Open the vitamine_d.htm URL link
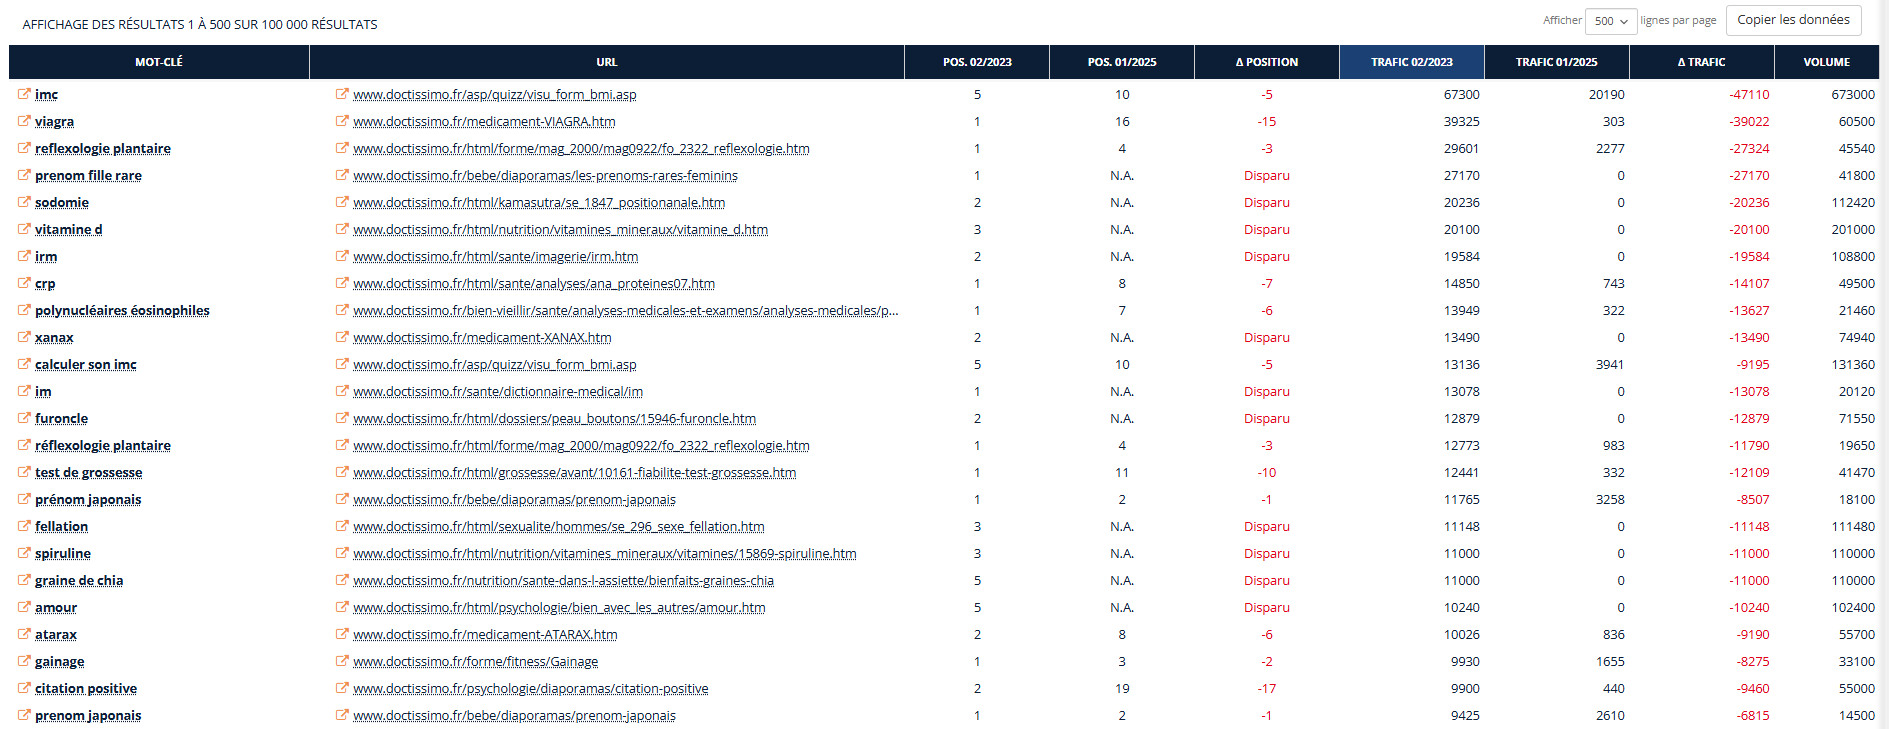Image resolution: width=1889 pixels, height=729 pixels. point(560,229)
